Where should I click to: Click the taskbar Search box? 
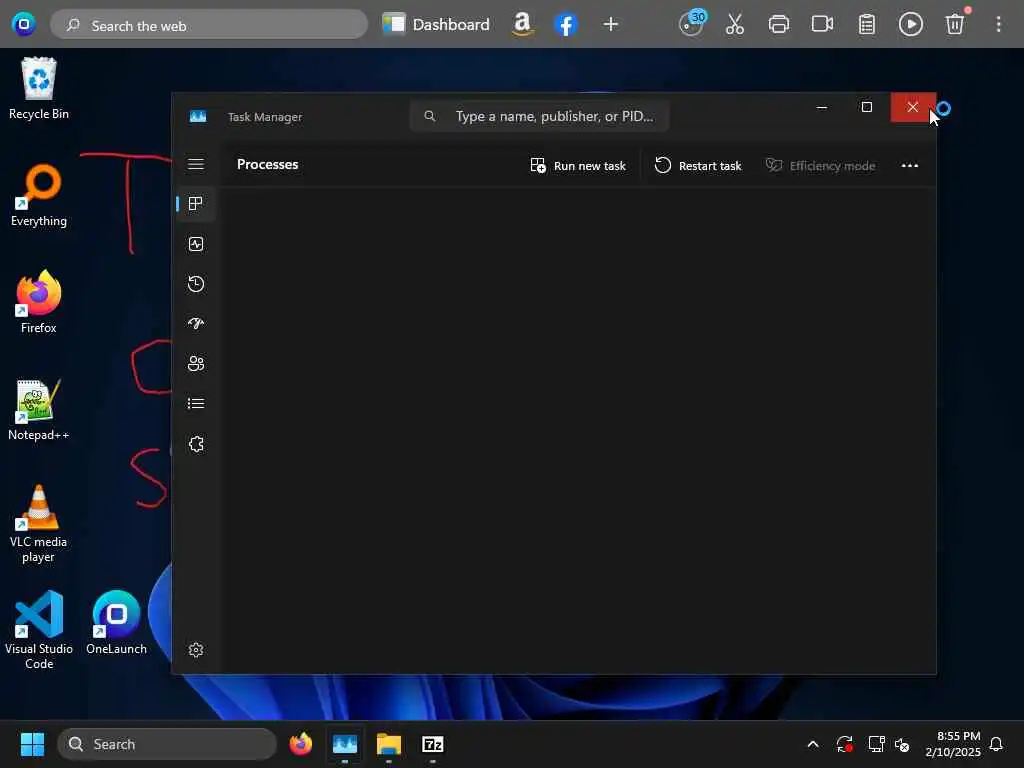click(167, 744)
